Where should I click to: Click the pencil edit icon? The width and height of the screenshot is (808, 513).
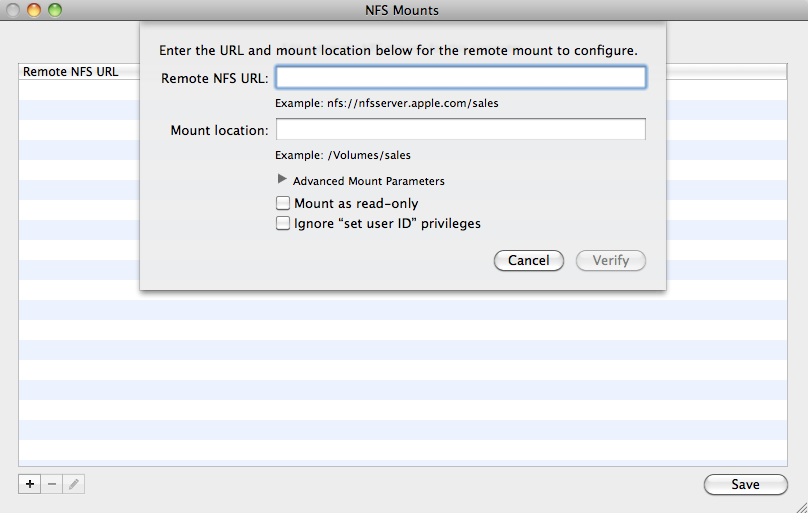coord(74,484)
